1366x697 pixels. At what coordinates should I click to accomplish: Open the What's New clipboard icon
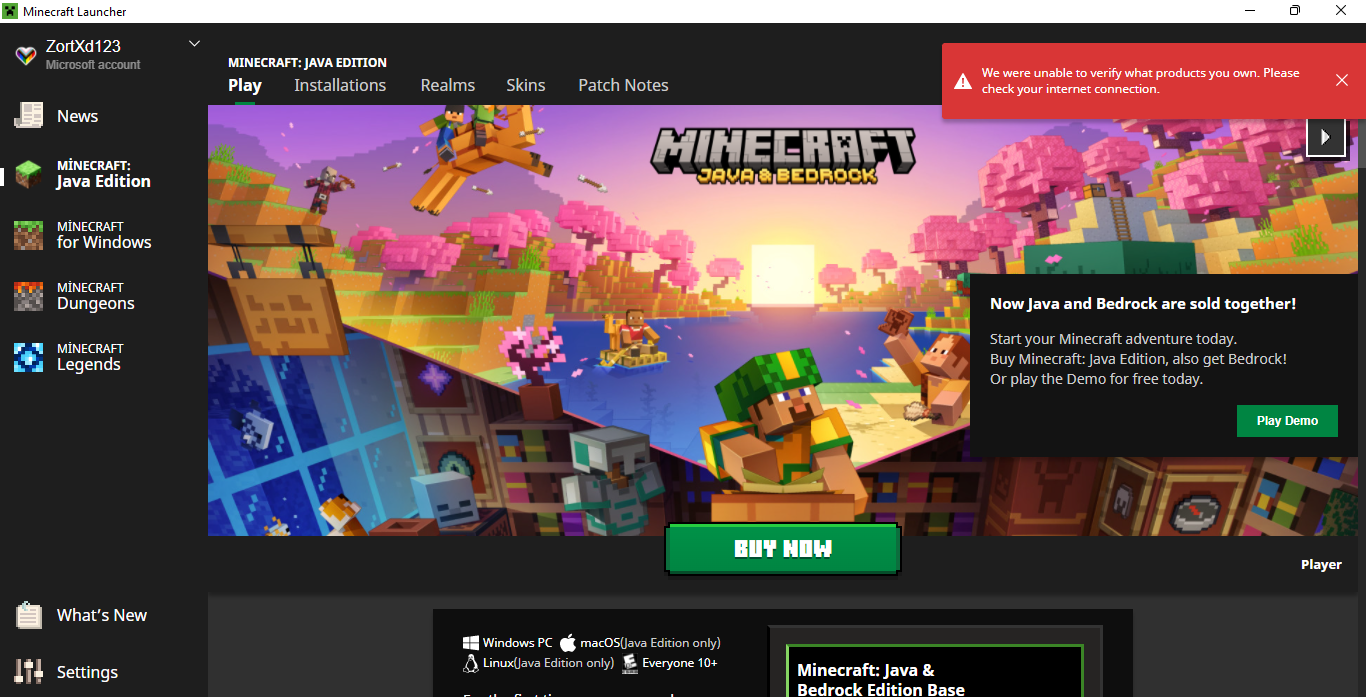click(x=28, y=615)
